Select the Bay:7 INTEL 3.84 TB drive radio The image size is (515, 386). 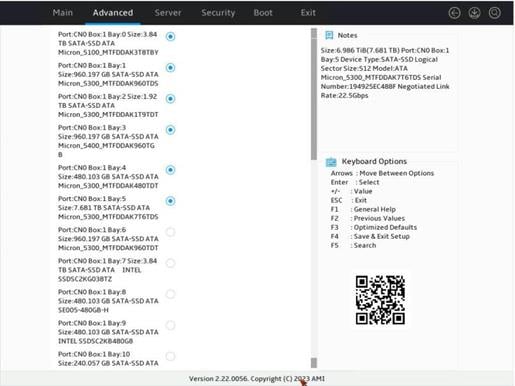[170, 263]
